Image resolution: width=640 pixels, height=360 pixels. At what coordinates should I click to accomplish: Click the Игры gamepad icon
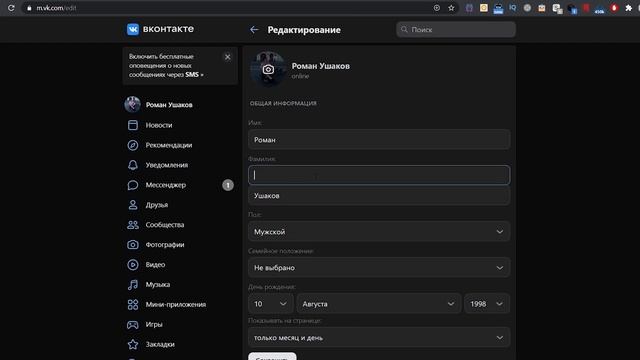click(133, 324)
